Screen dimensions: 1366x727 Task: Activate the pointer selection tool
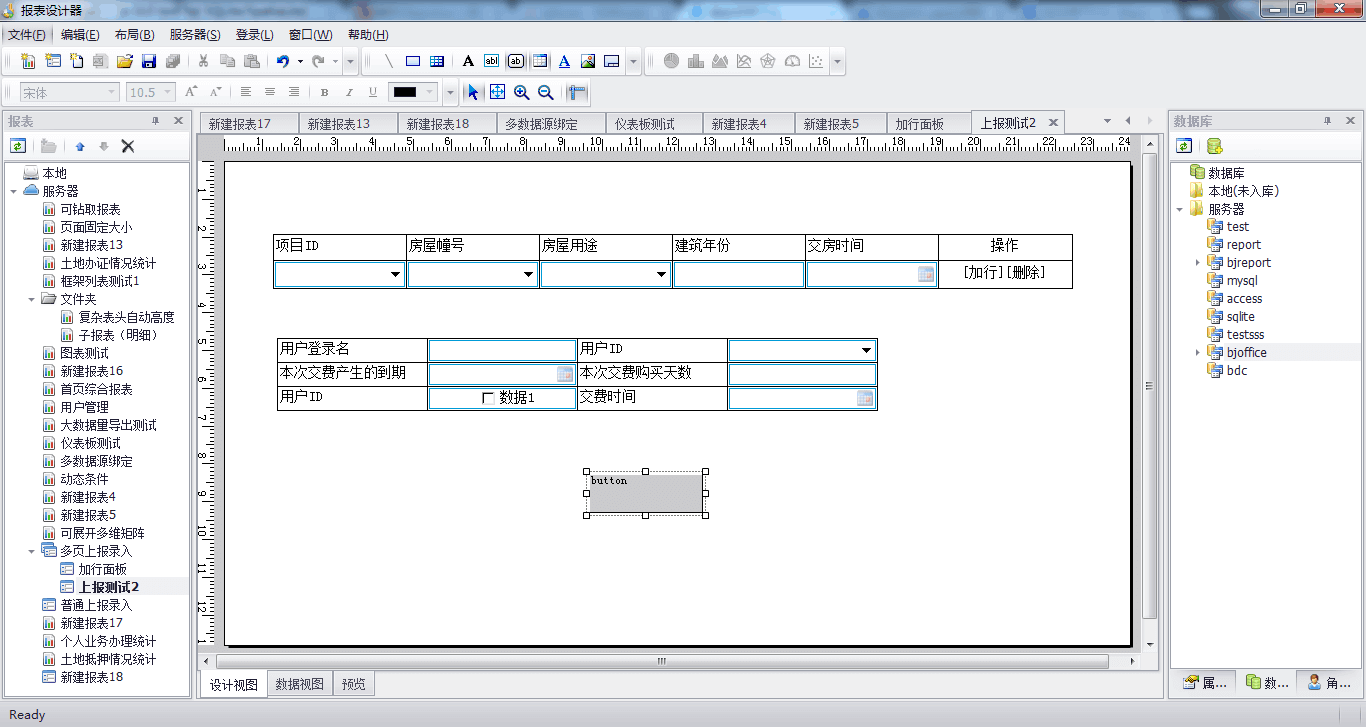click(x=473, y=92)
